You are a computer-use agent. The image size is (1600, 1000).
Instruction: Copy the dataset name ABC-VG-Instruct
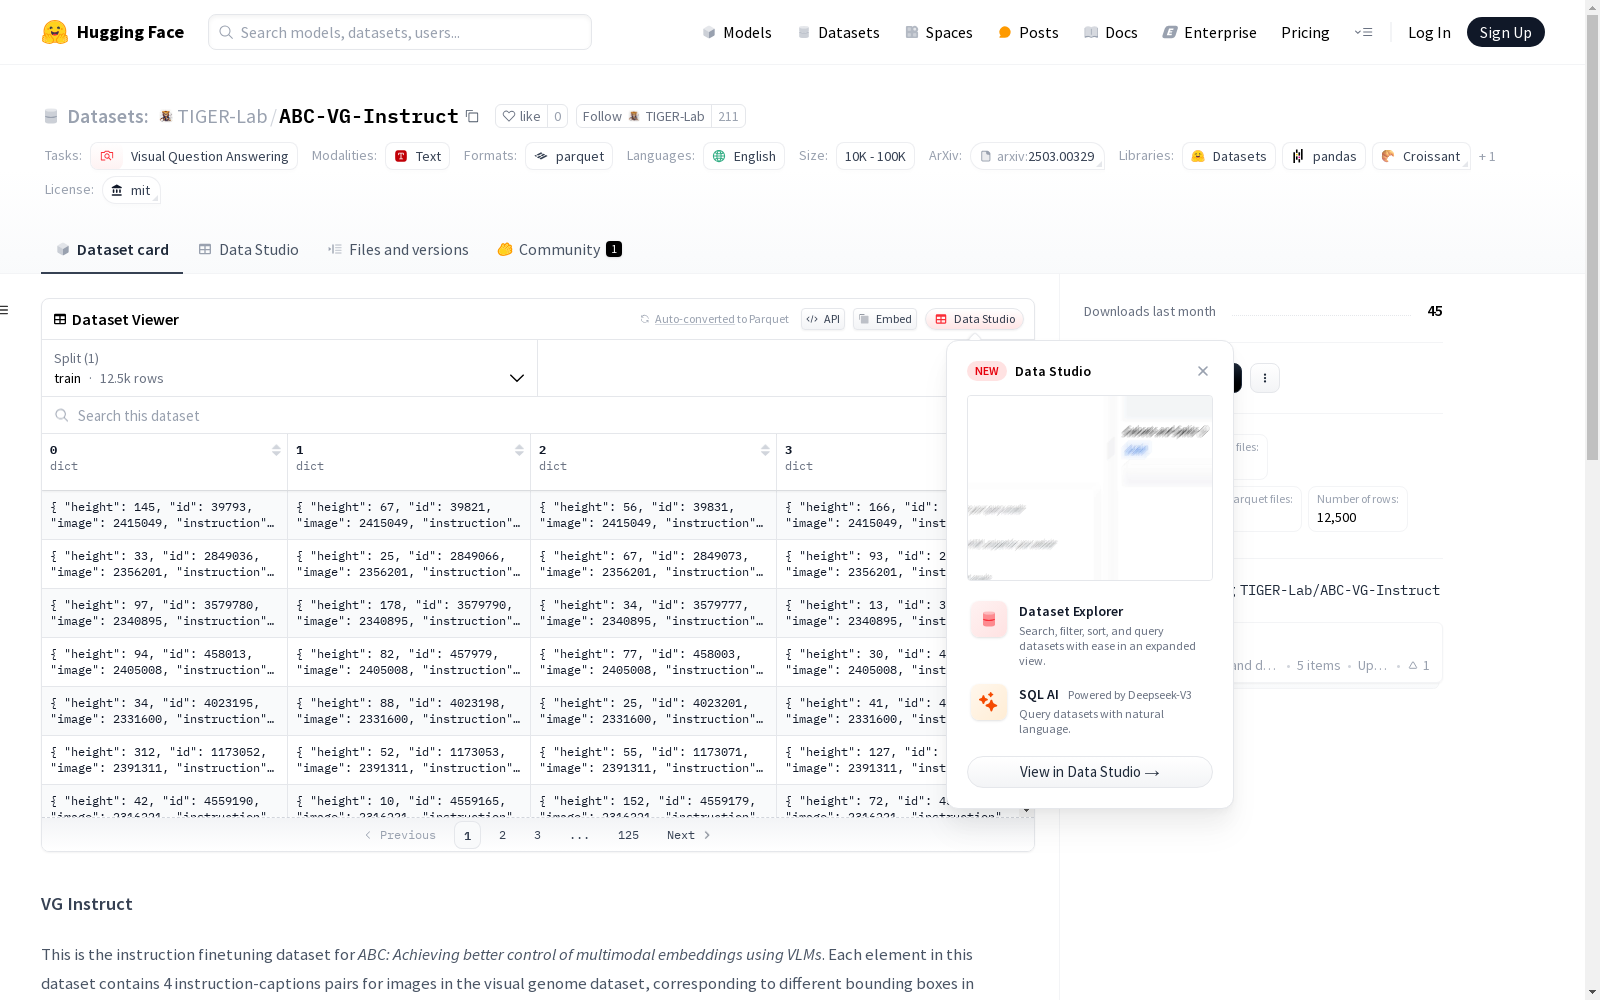(473, 117)
